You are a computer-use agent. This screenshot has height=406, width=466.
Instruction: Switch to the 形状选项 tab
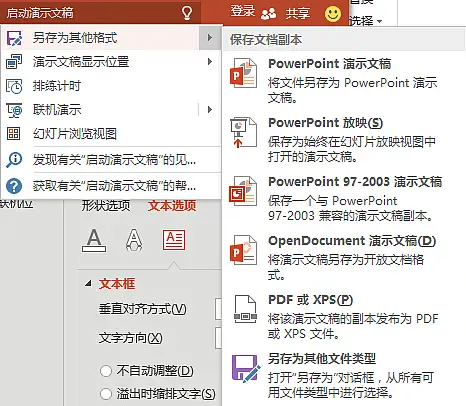pos(106,205)
